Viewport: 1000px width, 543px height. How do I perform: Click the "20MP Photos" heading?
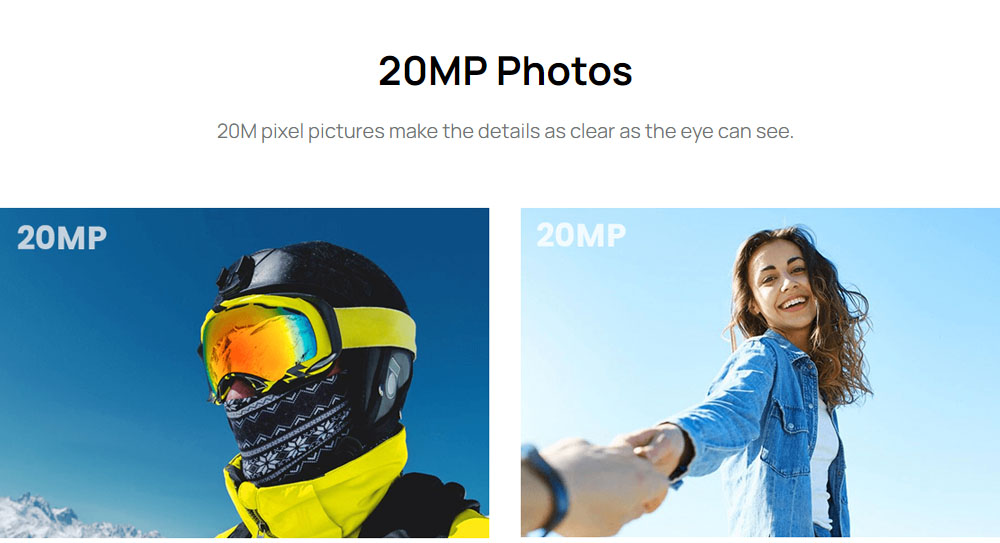505,71
